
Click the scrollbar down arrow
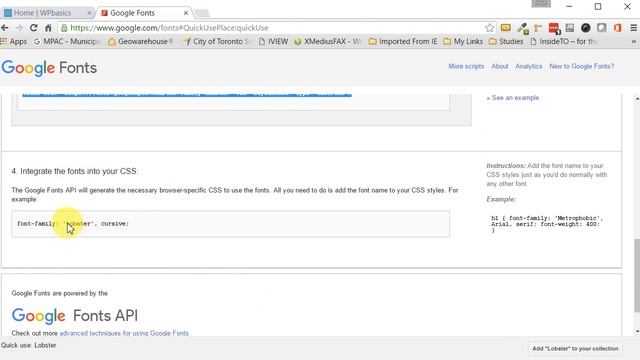(x=637, y=331)
